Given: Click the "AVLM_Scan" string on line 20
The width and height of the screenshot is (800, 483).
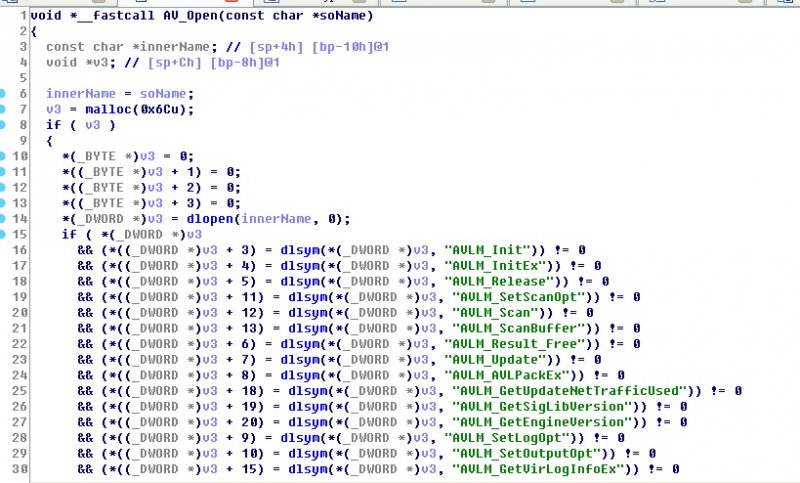Looking at the screenshot, I should 495,313.
